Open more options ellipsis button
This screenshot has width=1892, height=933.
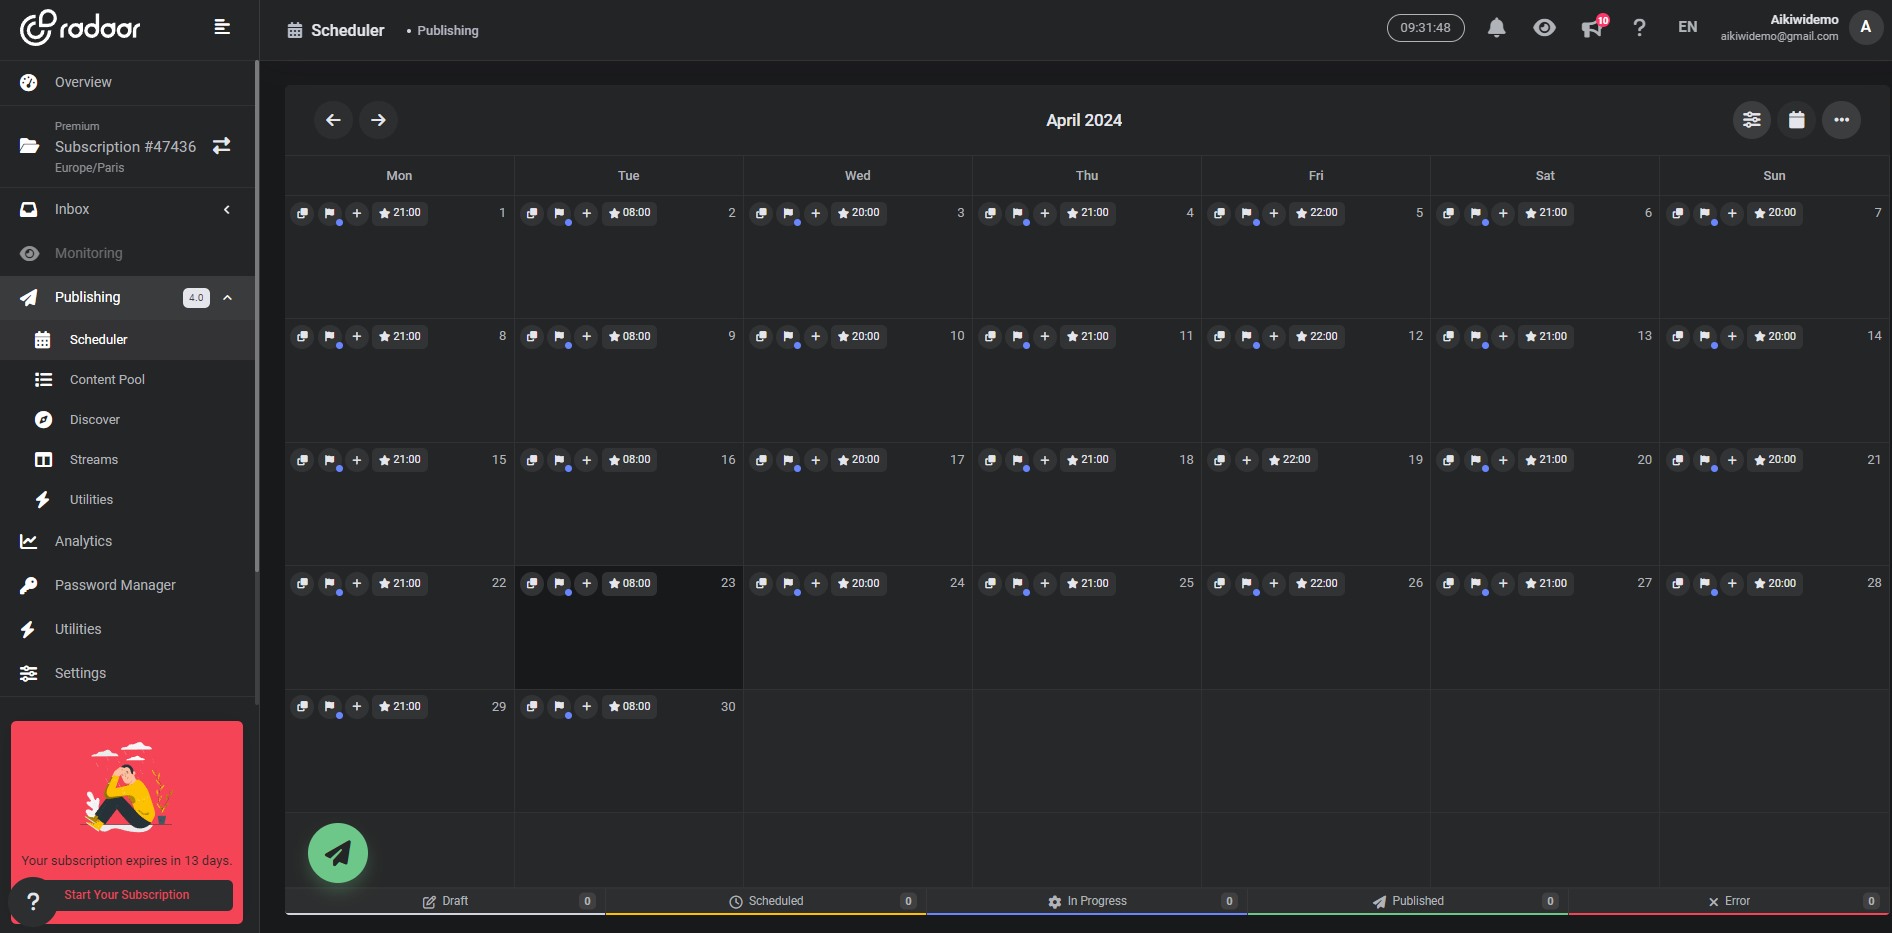[1841, 120]
